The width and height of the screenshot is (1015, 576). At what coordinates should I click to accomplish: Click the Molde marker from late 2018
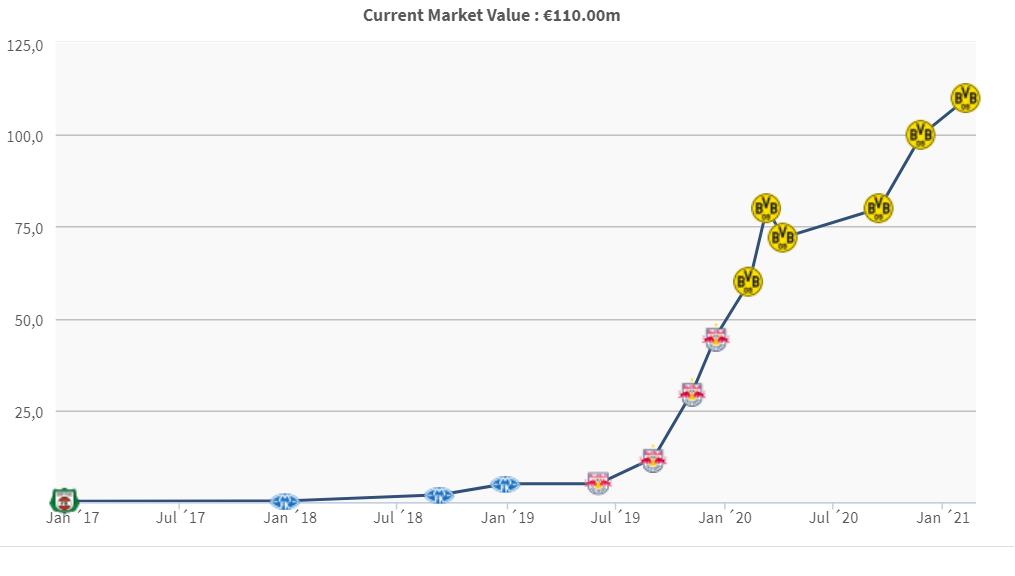tap(439, 495)
